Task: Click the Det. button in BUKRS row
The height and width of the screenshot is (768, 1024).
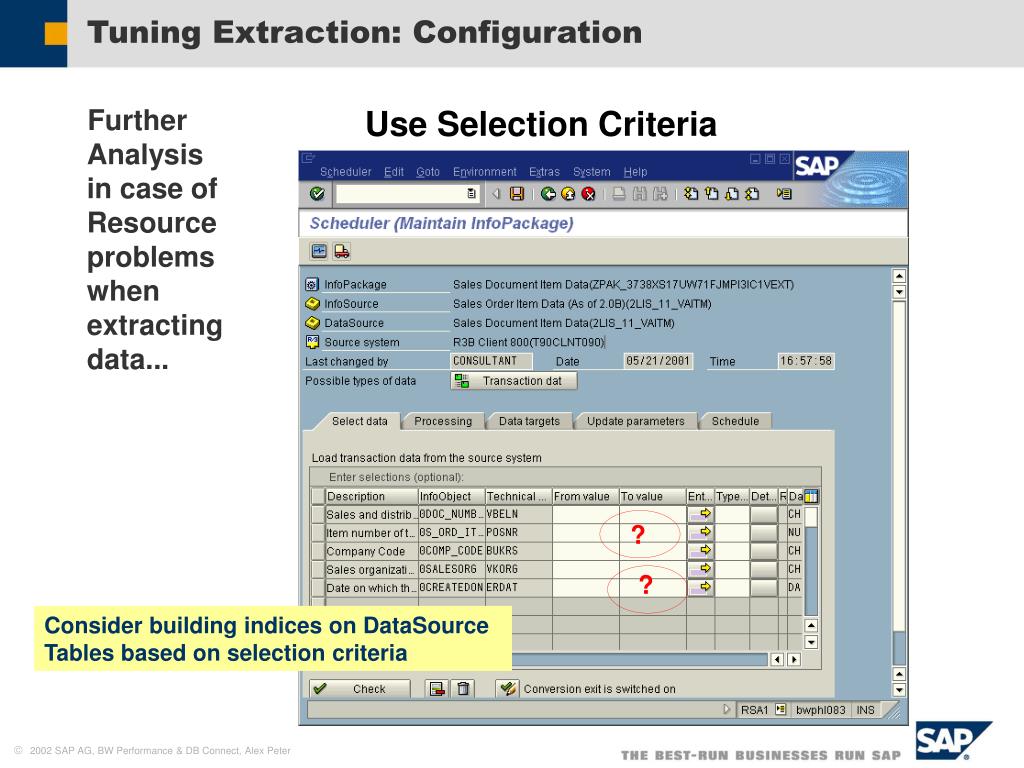Action: 763,551
